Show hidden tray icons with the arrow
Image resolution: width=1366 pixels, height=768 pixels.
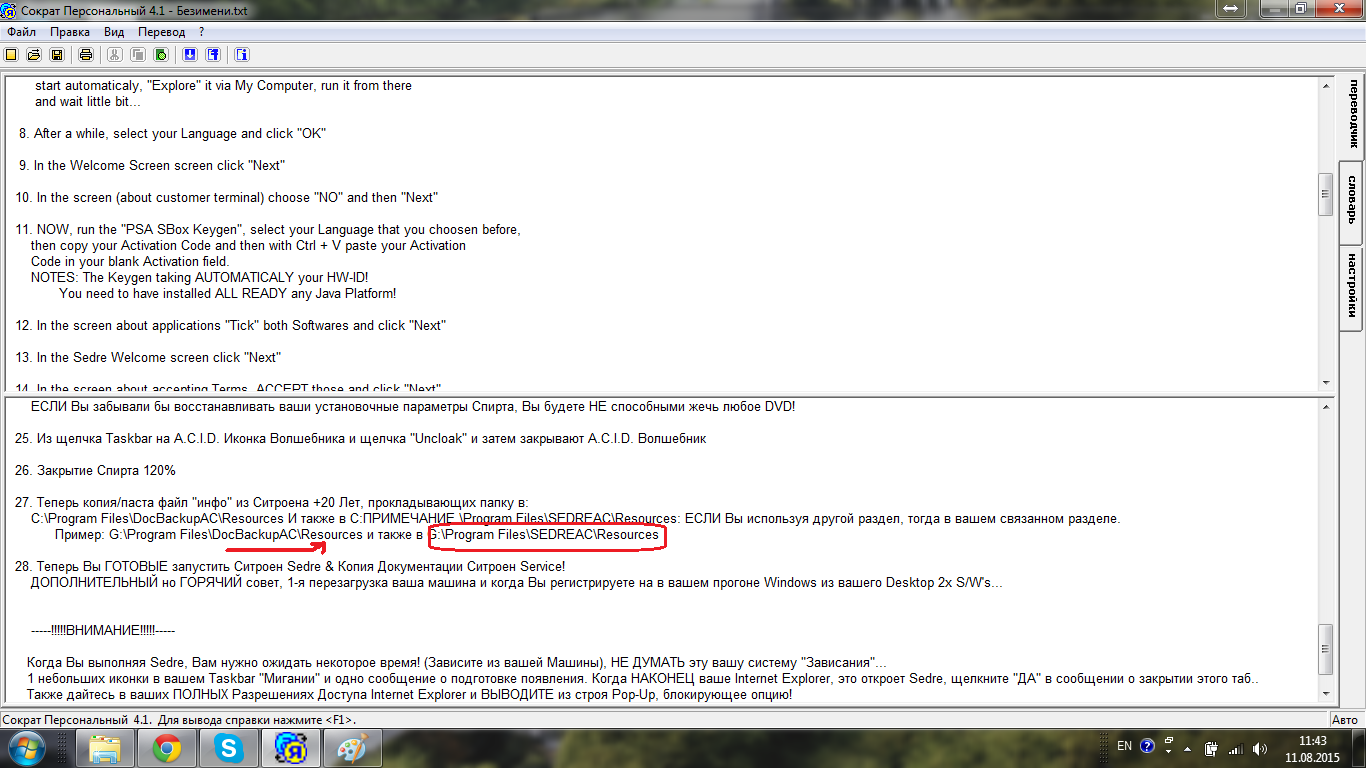(1188, 748)
